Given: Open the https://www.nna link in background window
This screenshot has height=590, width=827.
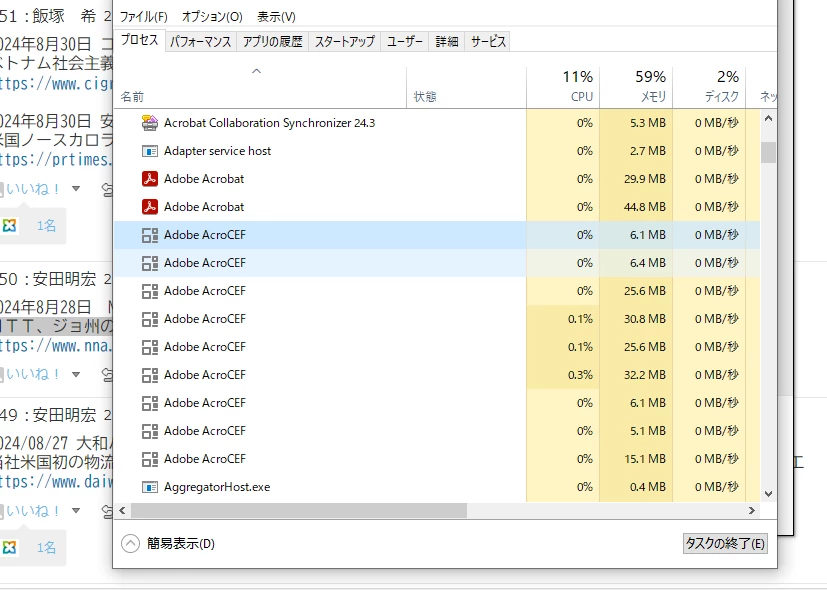Looking at the screenshot, I should pos(56,346).
